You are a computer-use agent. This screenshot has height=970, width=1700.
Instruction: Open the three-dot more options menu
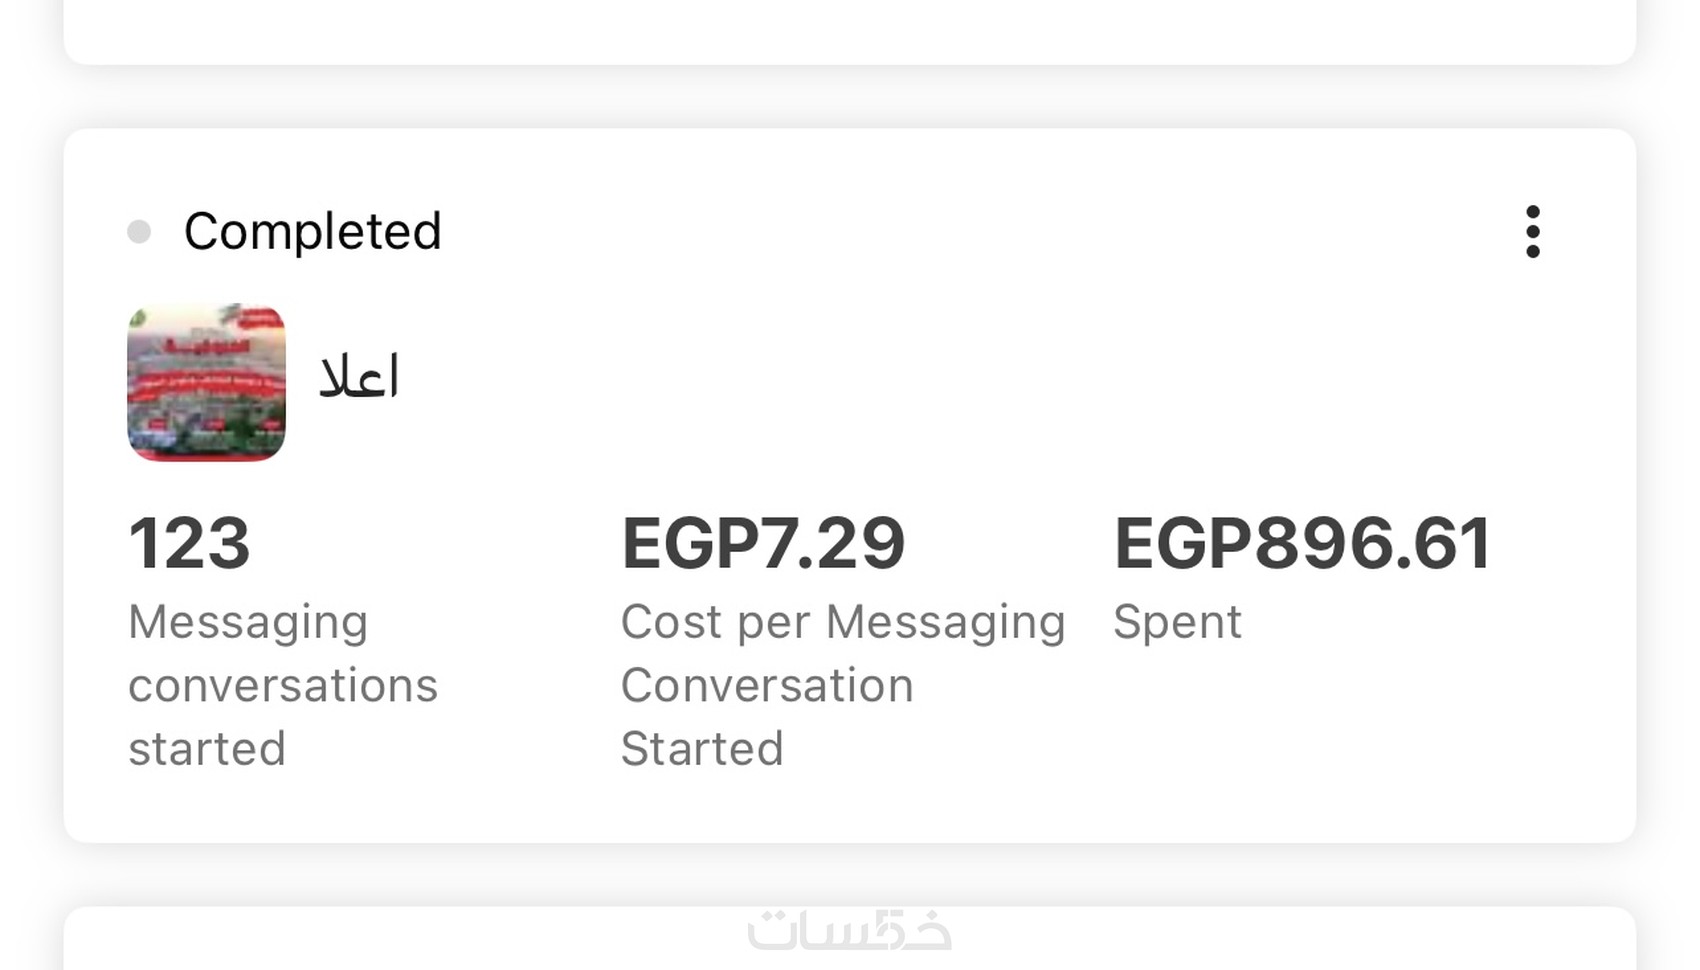tap(1532, 232)
